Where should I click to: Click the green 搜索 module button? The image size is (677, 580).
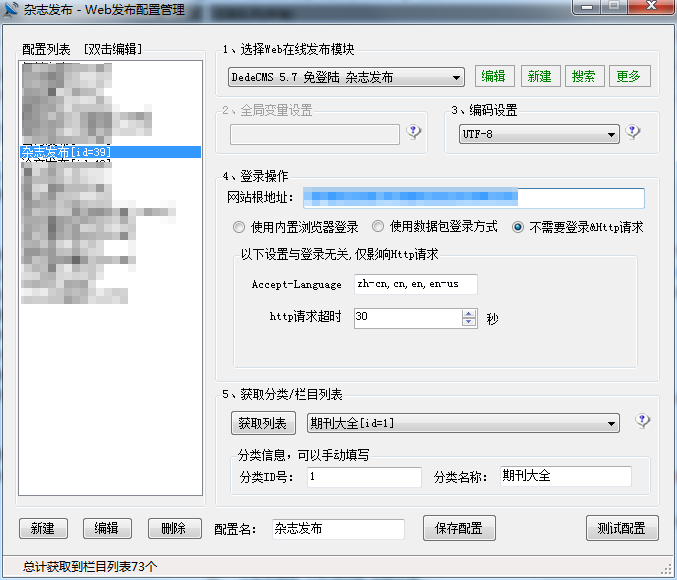(x=584, y=76)
